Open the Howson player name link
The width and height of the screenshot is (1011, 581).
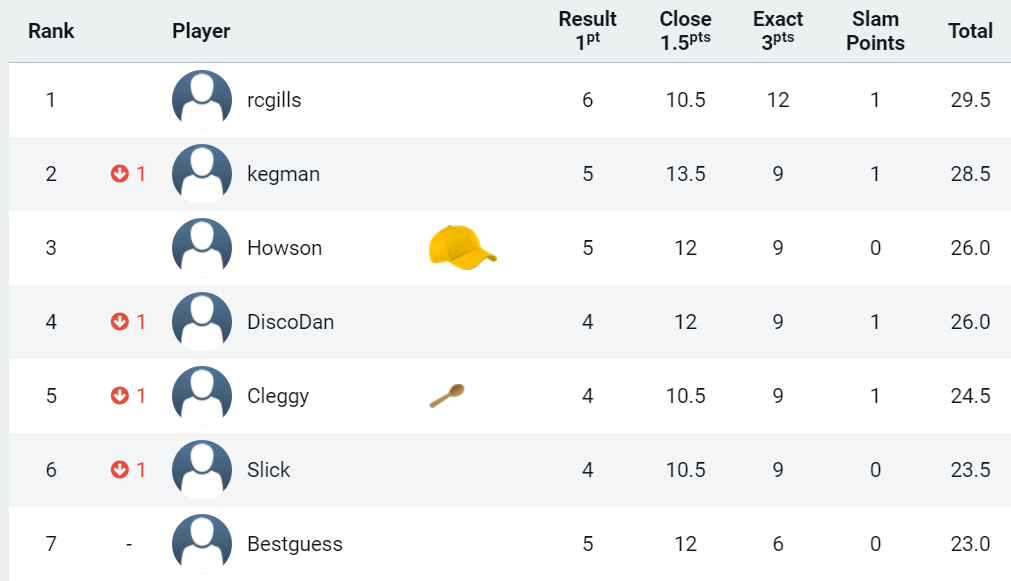coord(284,248)
